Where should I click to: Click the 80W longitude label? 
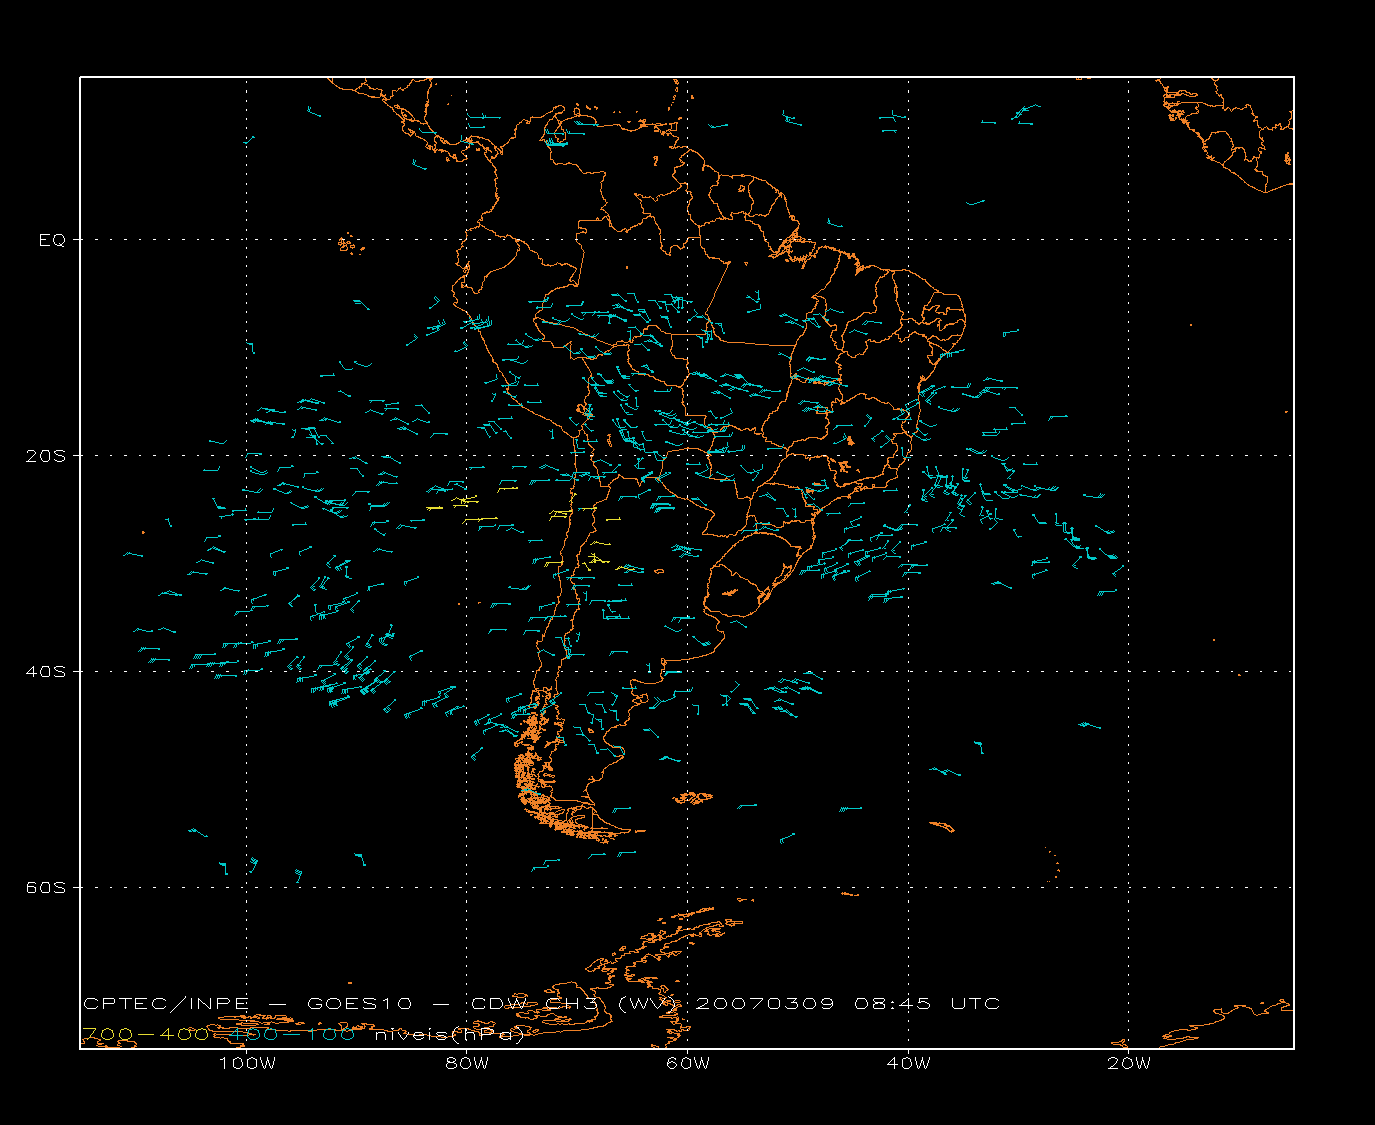pyautogui.click(x=467, y=1064)
